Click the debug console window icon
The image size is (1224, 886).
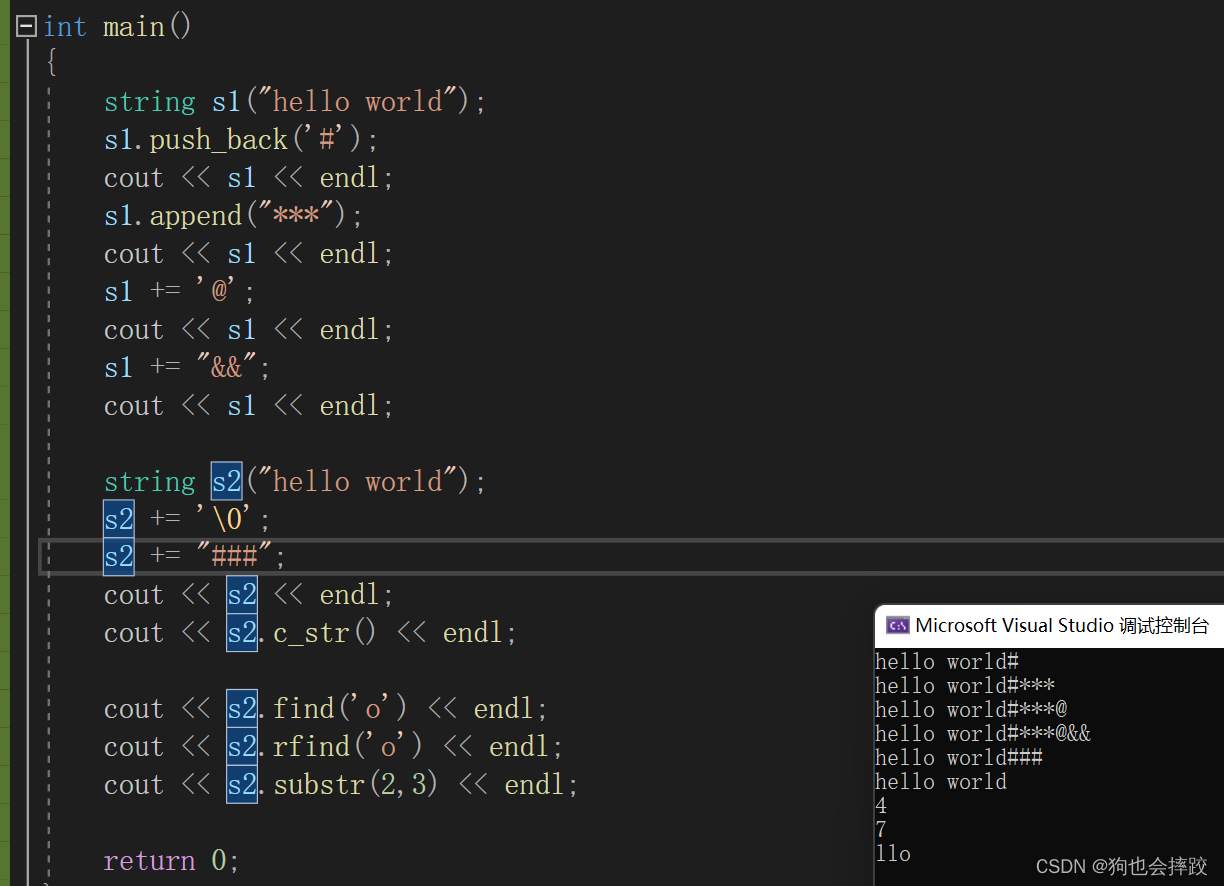(x=897, y=626)
